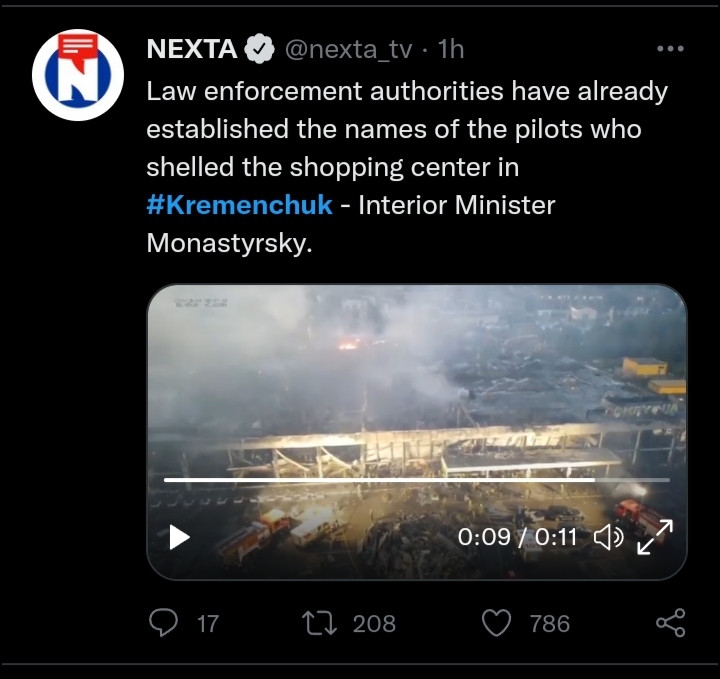
Task: Click the 1h tweet timestamp
Action: 451,49
